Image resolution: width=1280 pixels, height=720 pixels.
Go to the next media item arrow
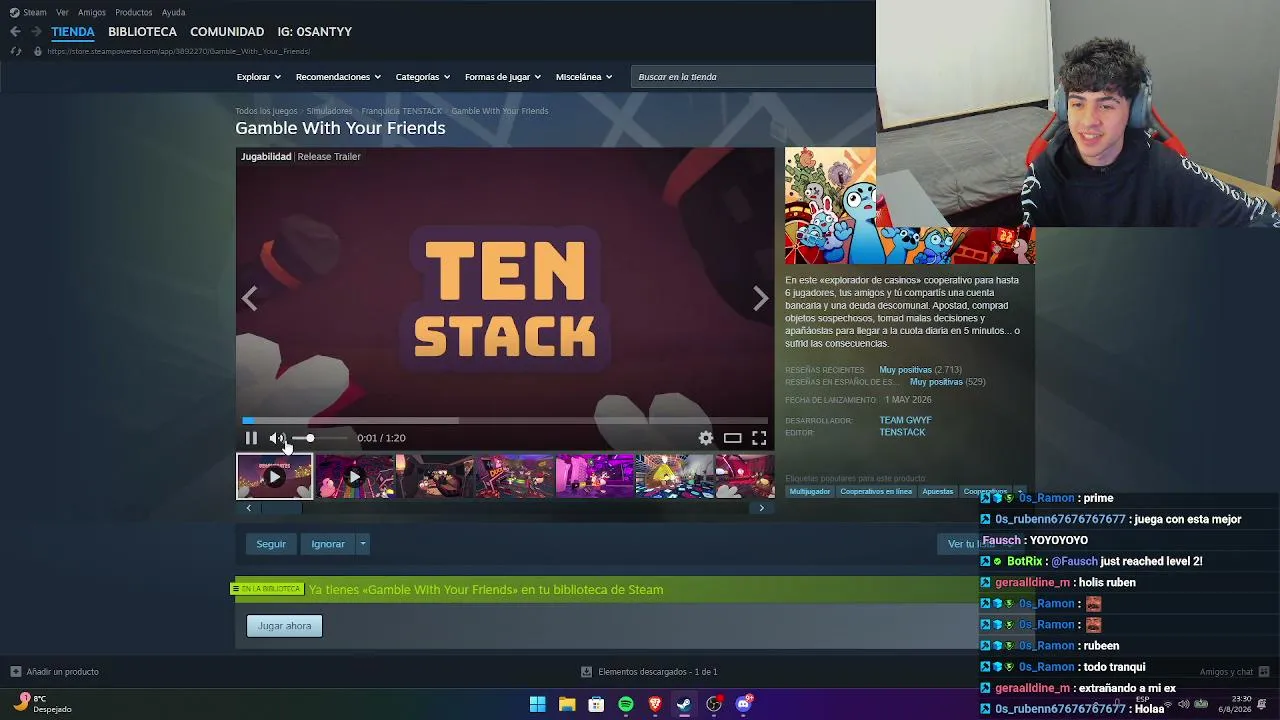tap(761, 298)
